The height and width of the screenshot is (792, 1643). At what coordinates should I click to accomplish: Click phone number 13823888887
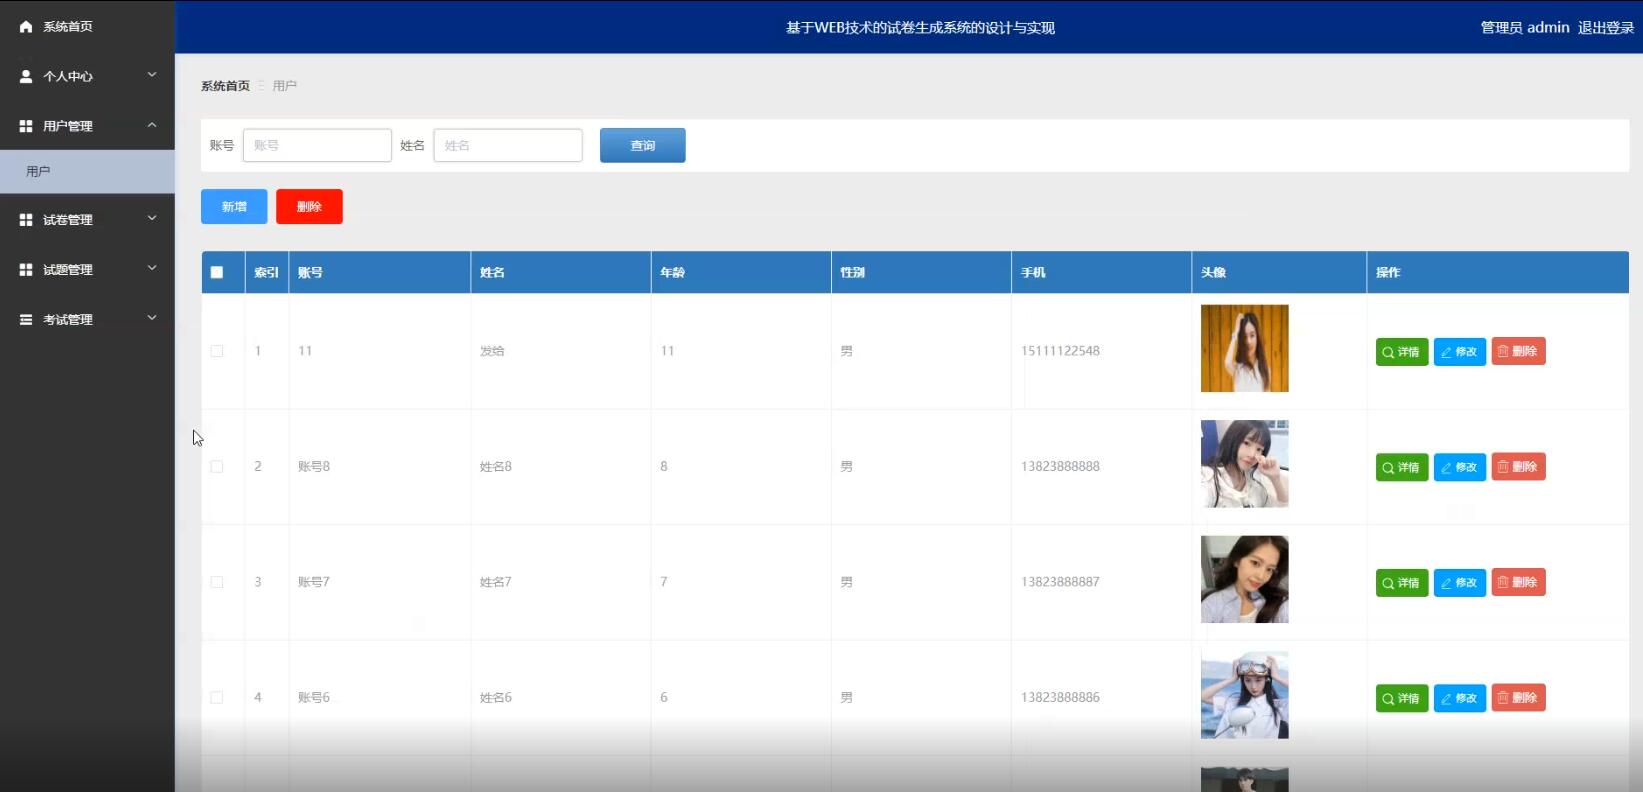(x=1060, y=582)
